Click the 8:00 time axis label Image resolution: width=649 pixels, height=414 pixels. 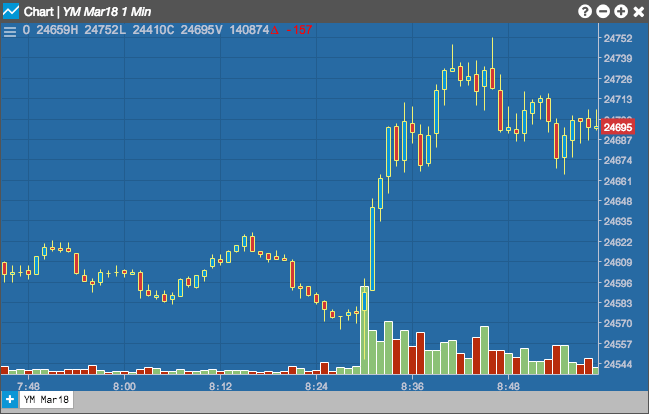point(124,386)
